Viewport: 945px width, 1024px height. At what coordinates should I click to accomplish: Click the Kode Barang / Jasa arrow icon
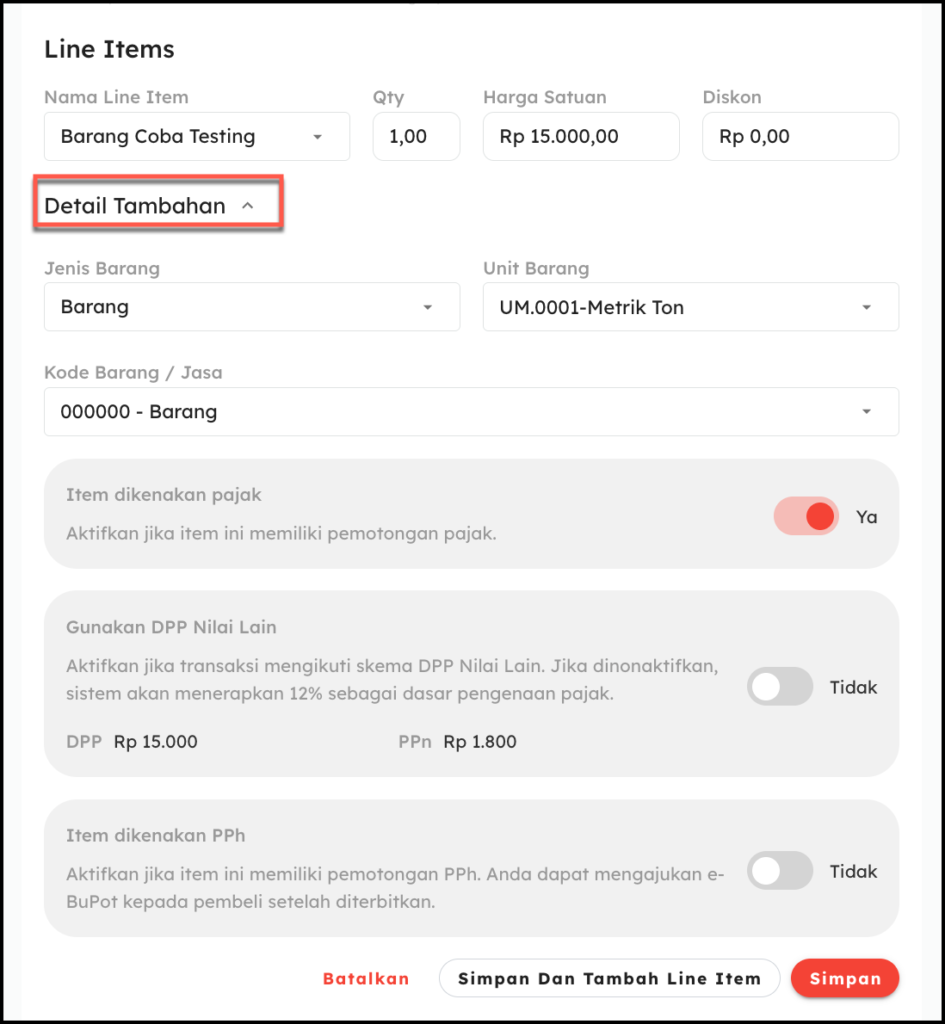(x=867, y=411)
